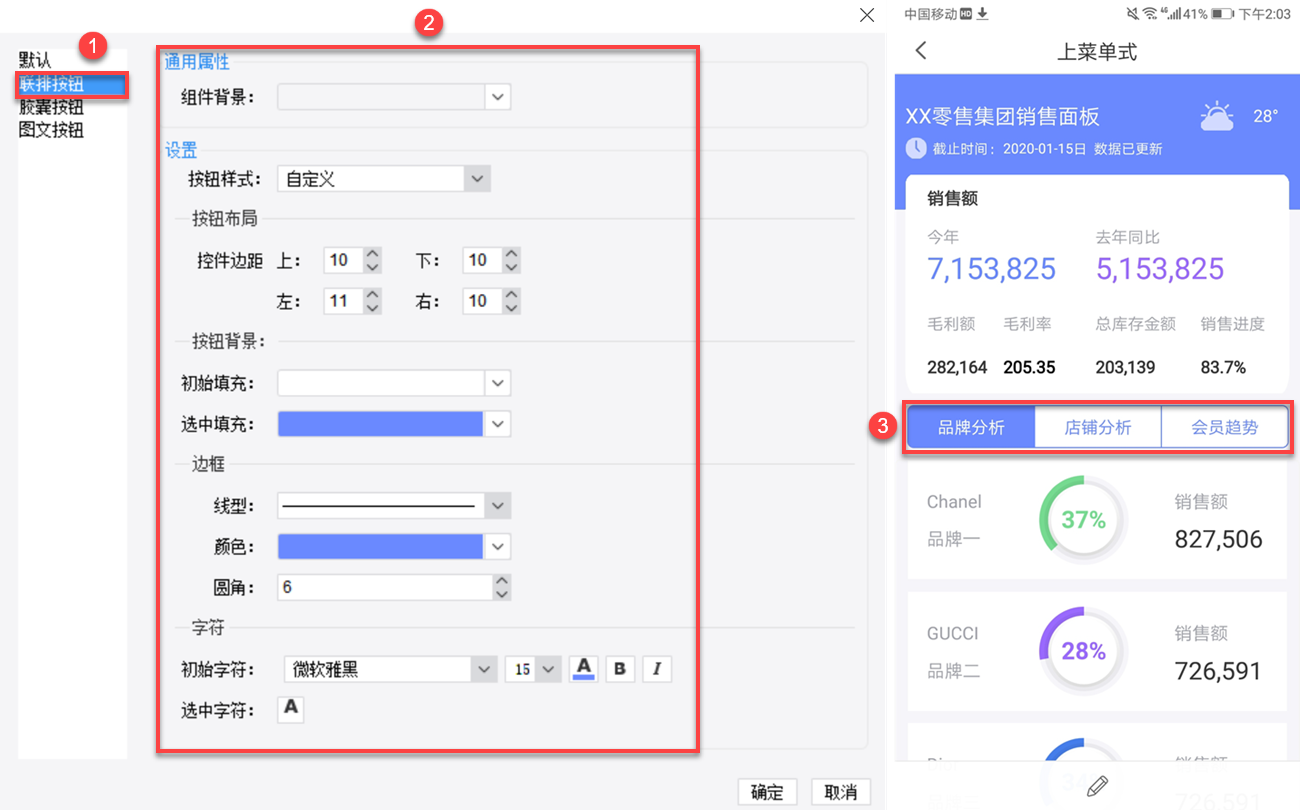Toggle bold for initial character font
The width and height of the screenshot is (1300, 810).
tap(620, 669)
